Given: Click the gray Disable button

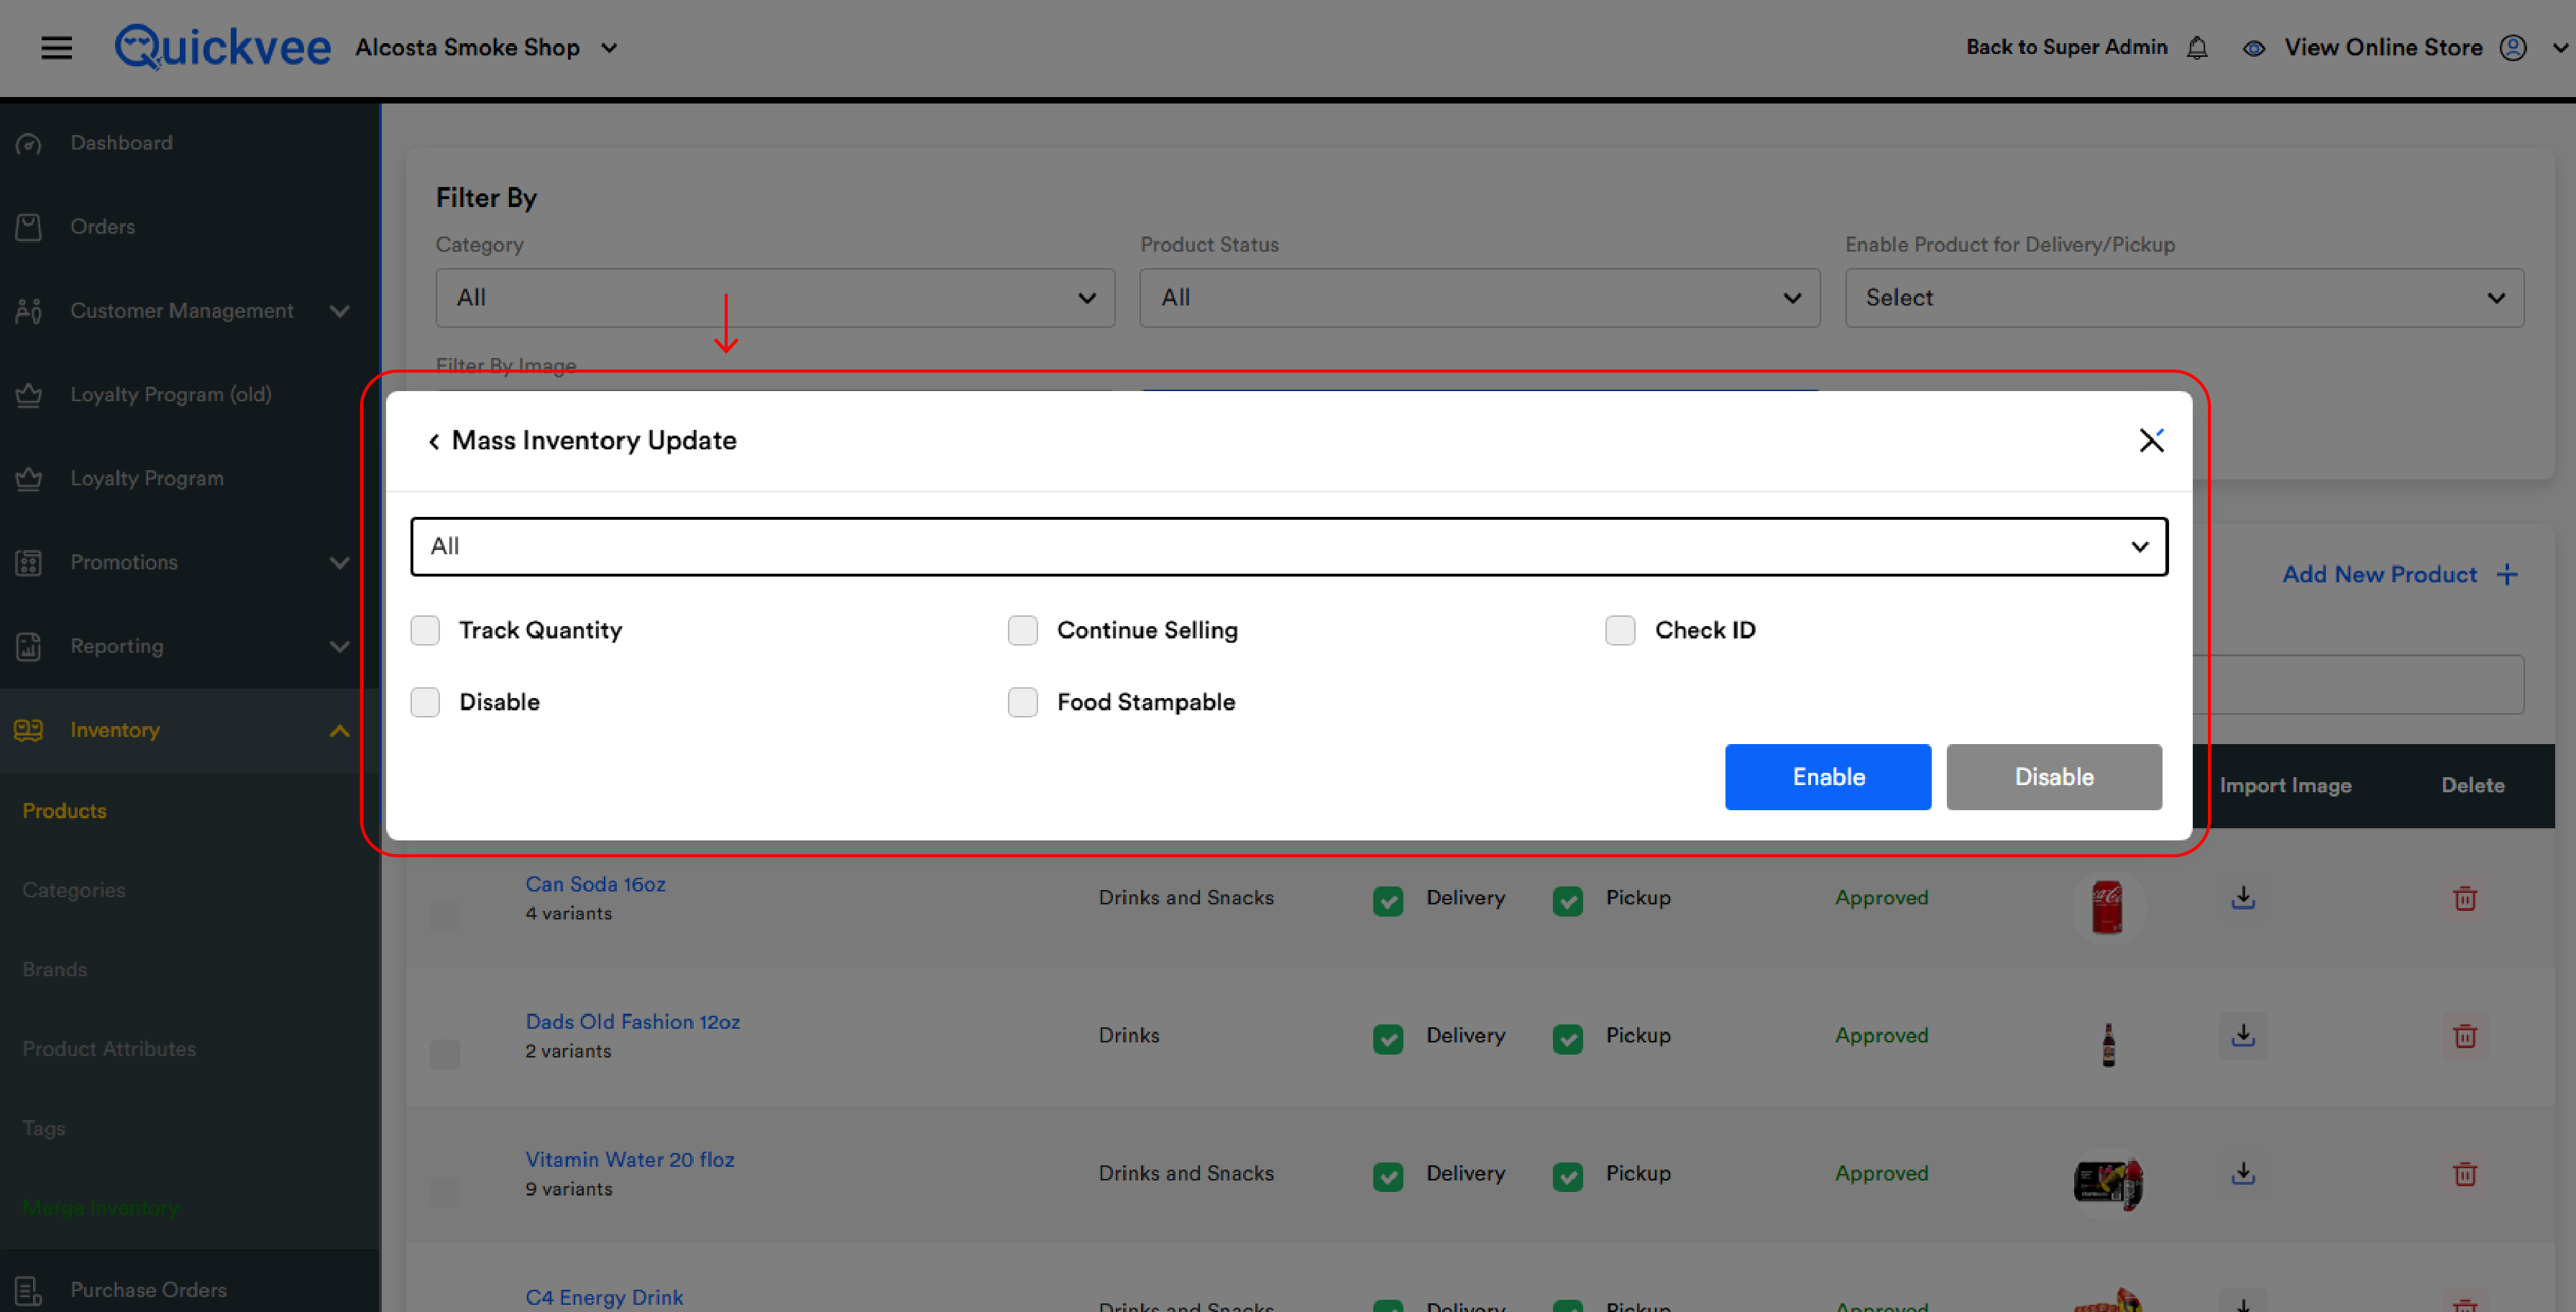Looking at the screenshot, I should (2054, 777).
